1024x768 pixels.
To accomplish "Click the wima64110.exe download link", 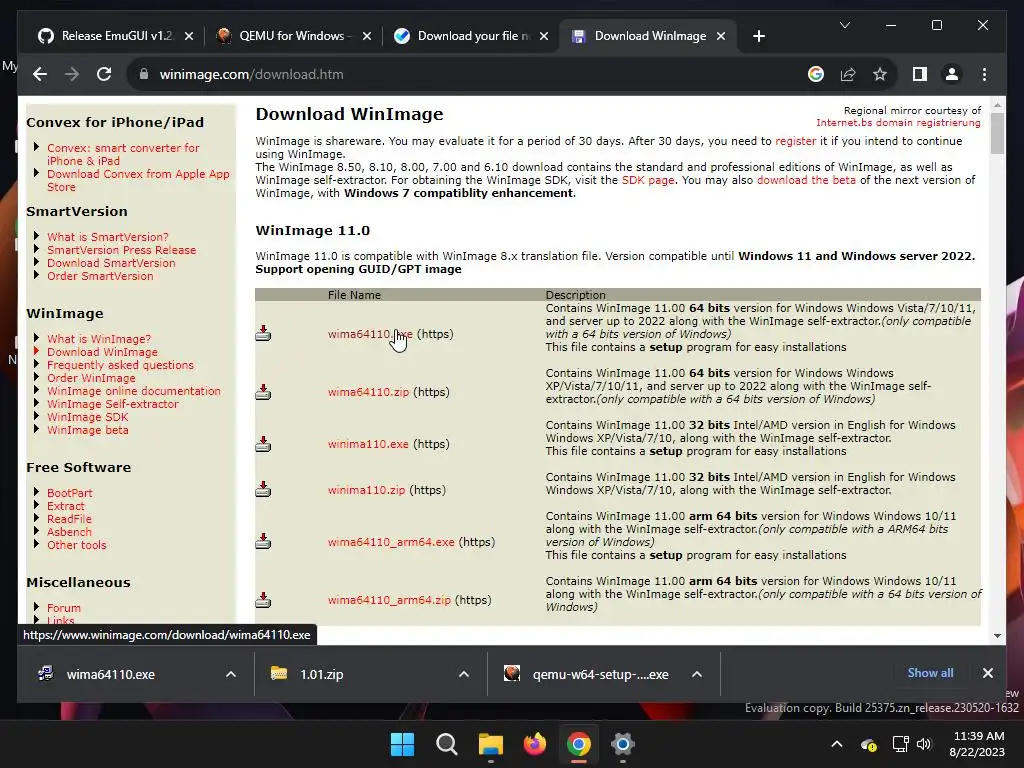I will pyautogui.click(x=370, y=334).
